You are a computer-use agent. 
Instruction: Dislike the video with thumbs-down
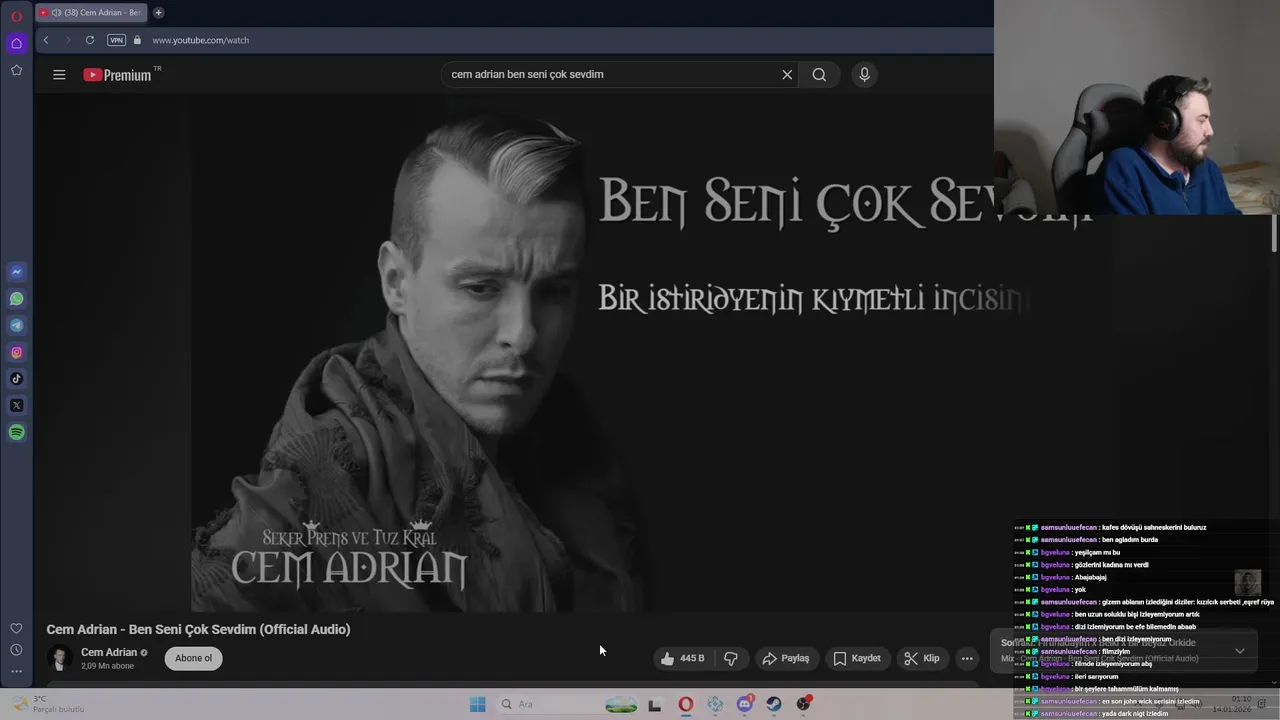(x=731, y=658)
